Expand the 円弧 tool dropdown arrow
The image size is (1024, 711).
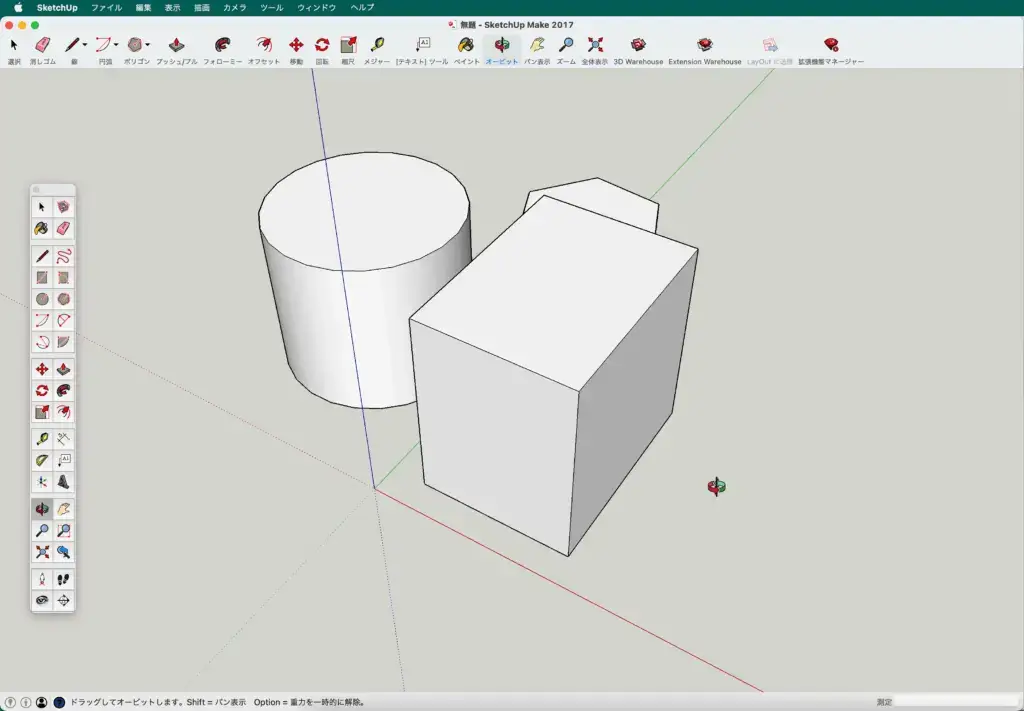pyautogui.click(x=116, y=44)
